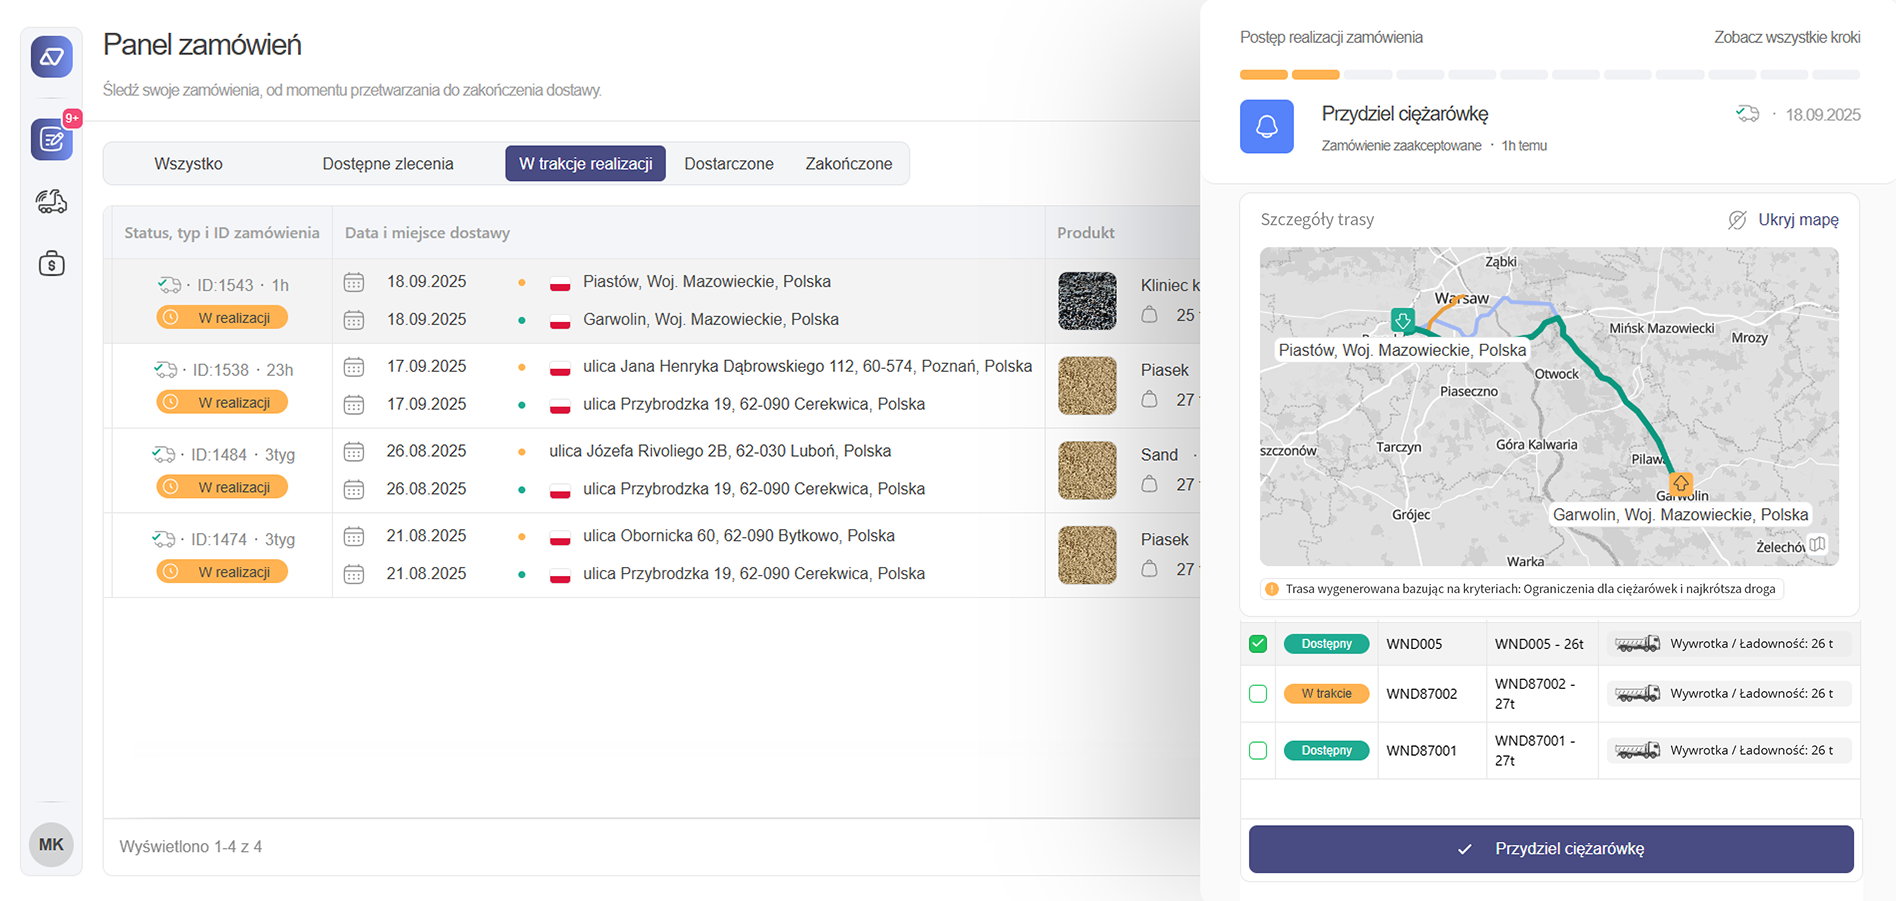Viewport: 1896px width, 901px height.
Task: Open the money bag sidebar icon
Action: (x=51, y=264)
